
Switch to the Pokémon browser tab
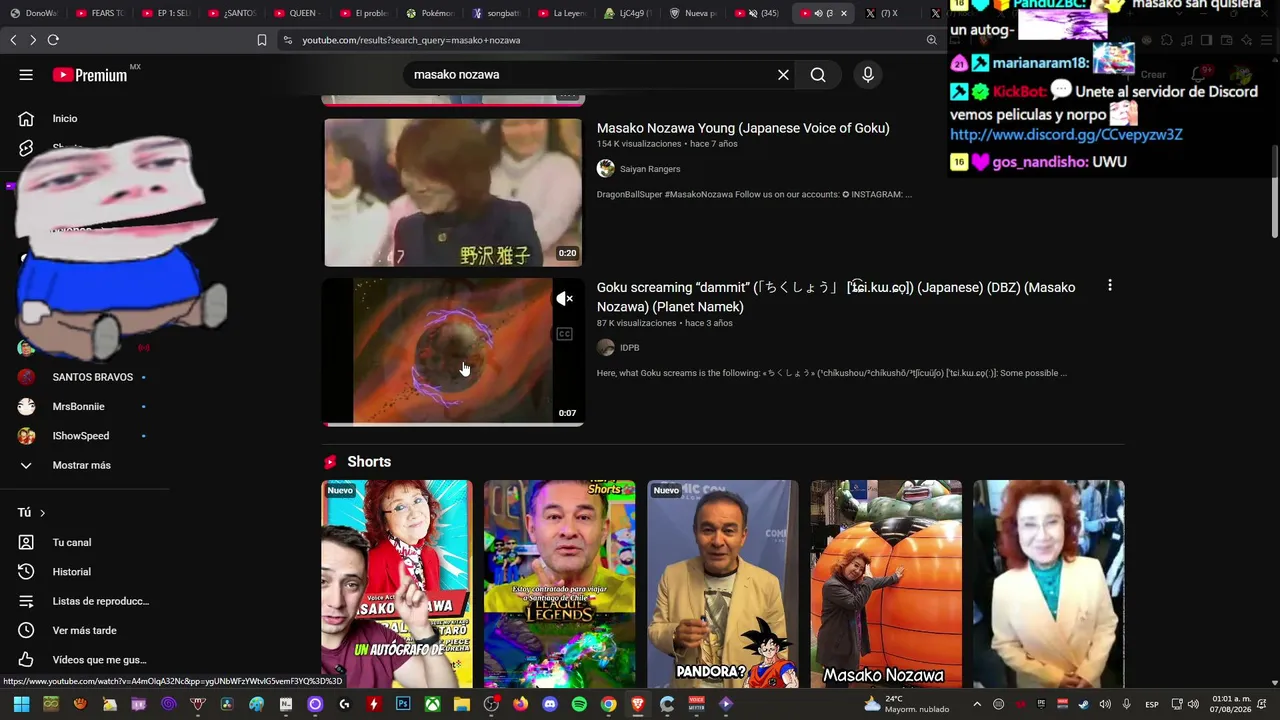click(430, 13)
